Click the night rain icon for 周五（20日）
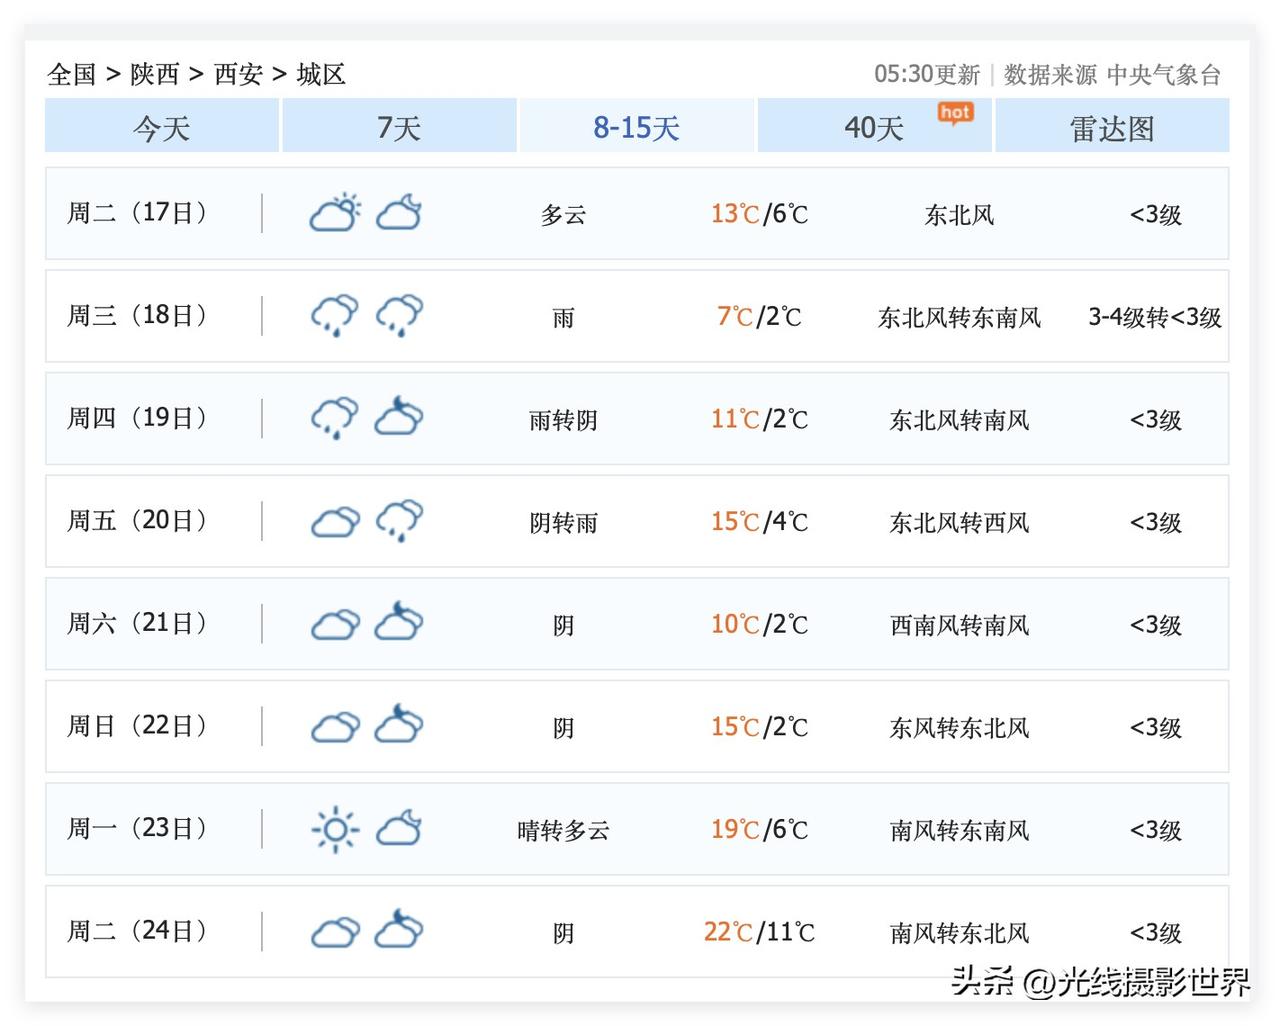This screenshot has height=1026, width=1280. coord(399,522)
